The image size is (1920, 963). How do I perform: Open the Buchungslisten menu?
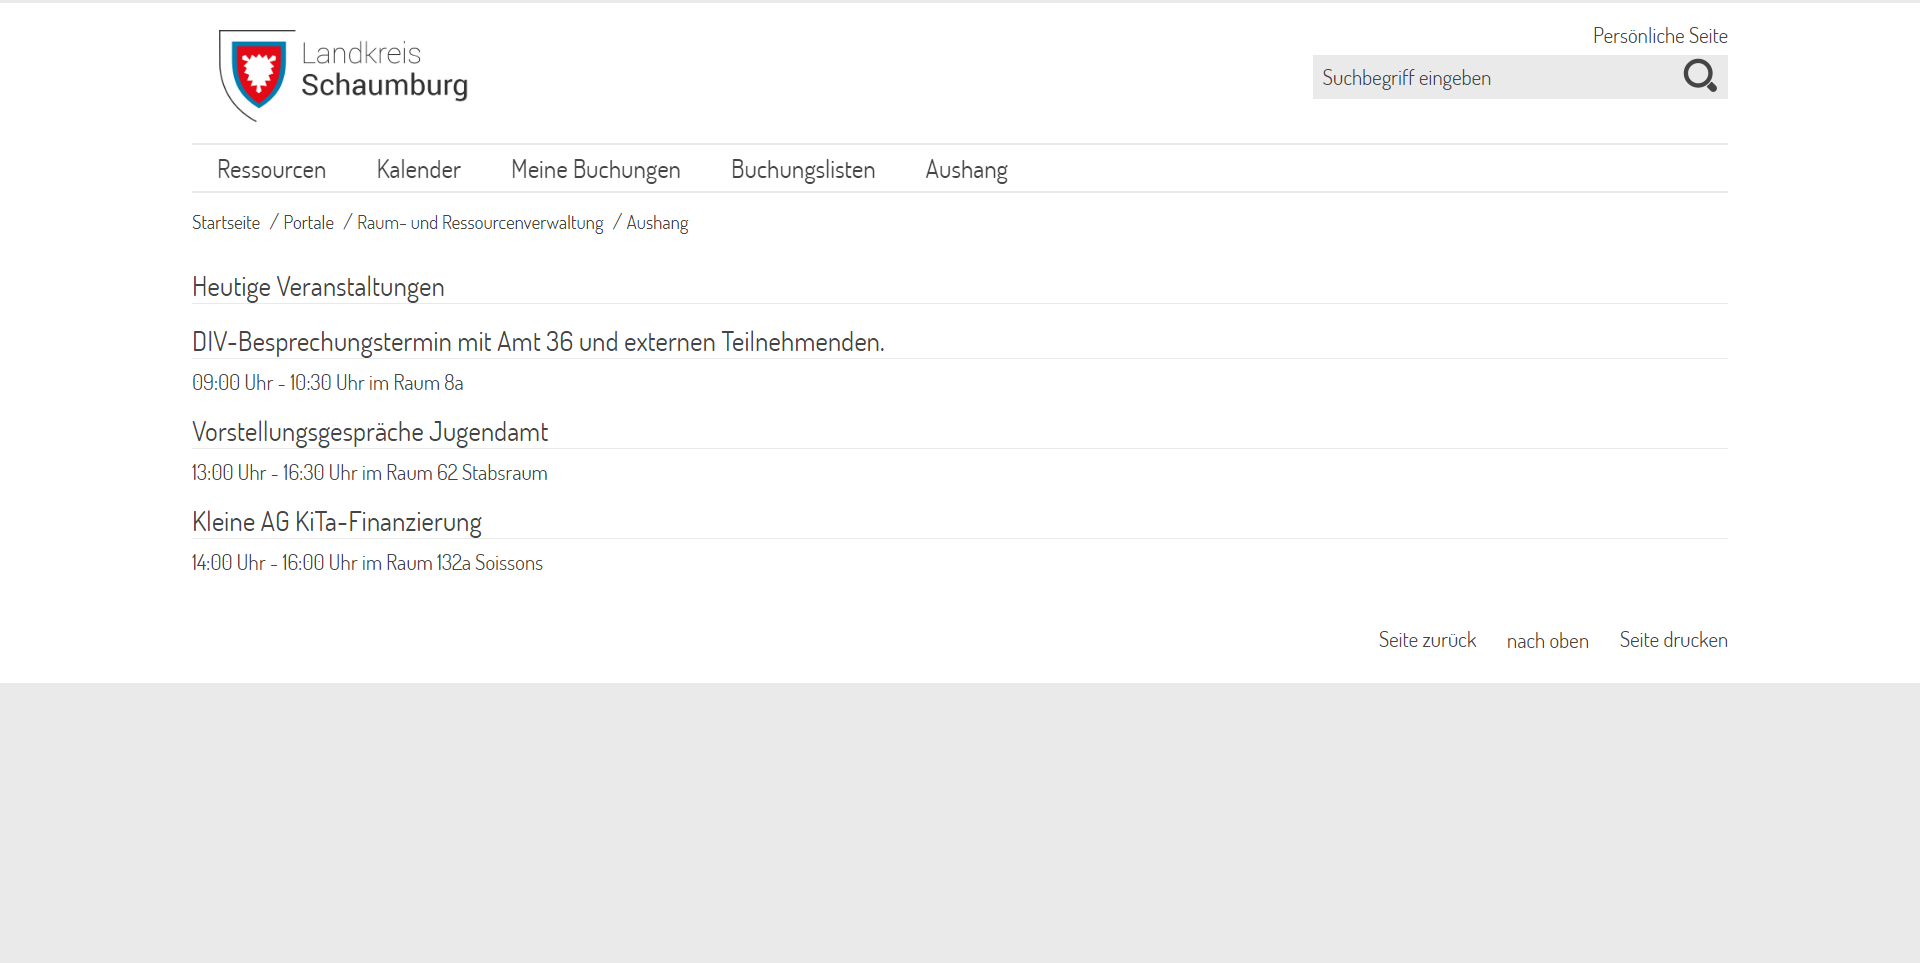pyautogui.click(x=802, y=170)
